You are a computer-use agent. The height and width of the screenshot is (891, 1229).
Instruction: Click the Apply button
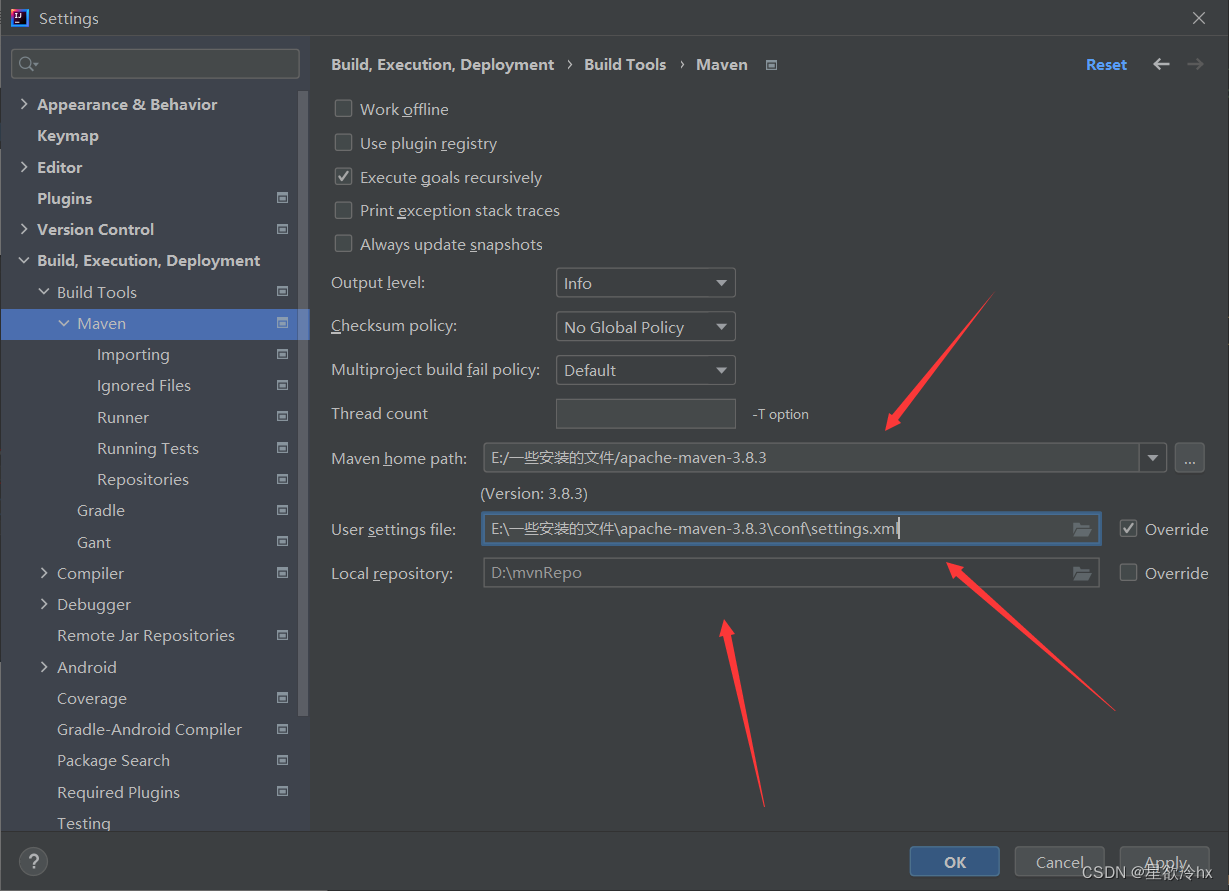pos(1165,862)
